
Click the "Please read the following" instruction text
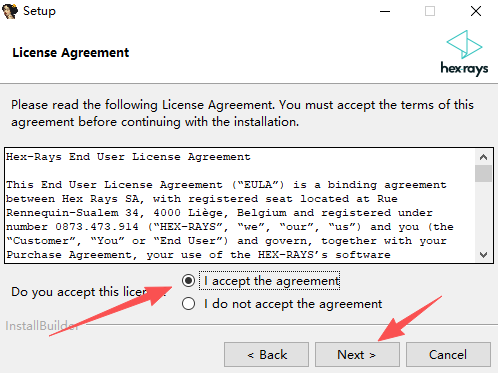(242, 113)
